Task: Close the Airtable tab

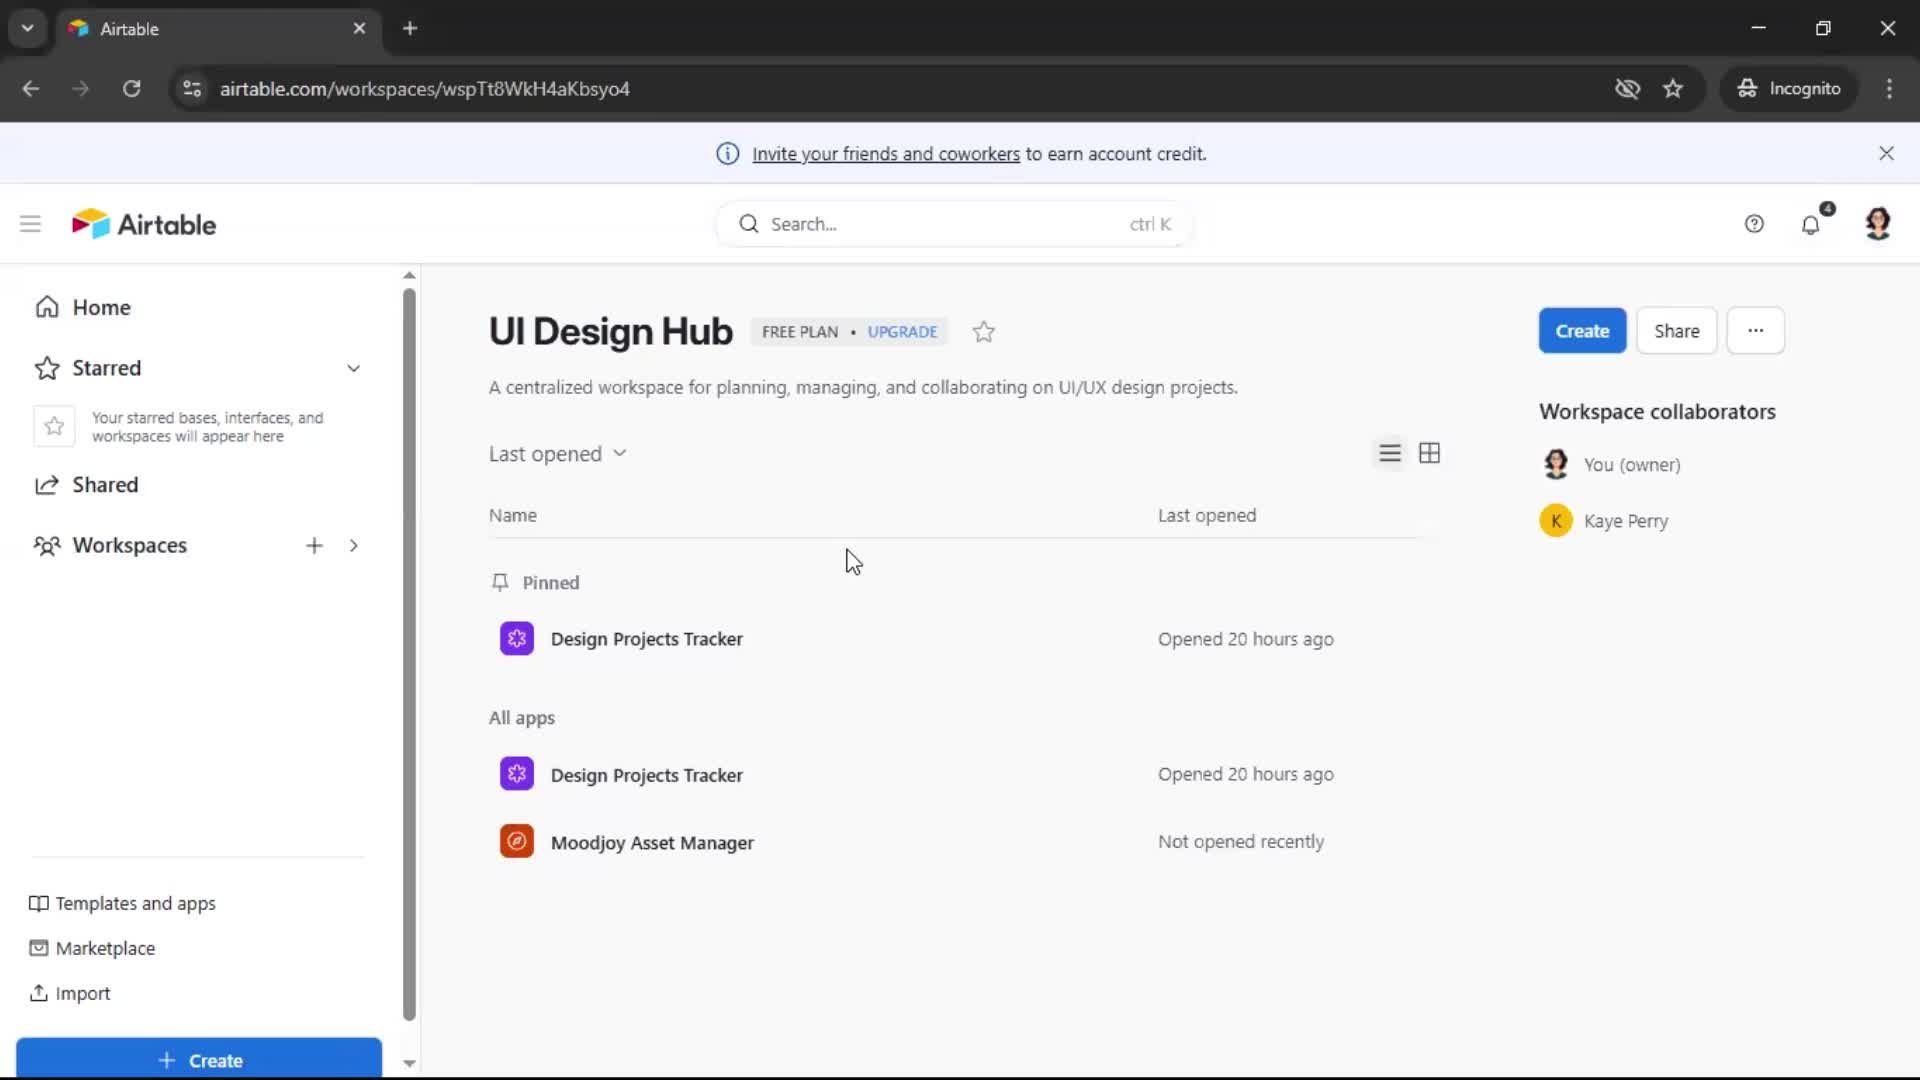Action: tap(359, 28)
